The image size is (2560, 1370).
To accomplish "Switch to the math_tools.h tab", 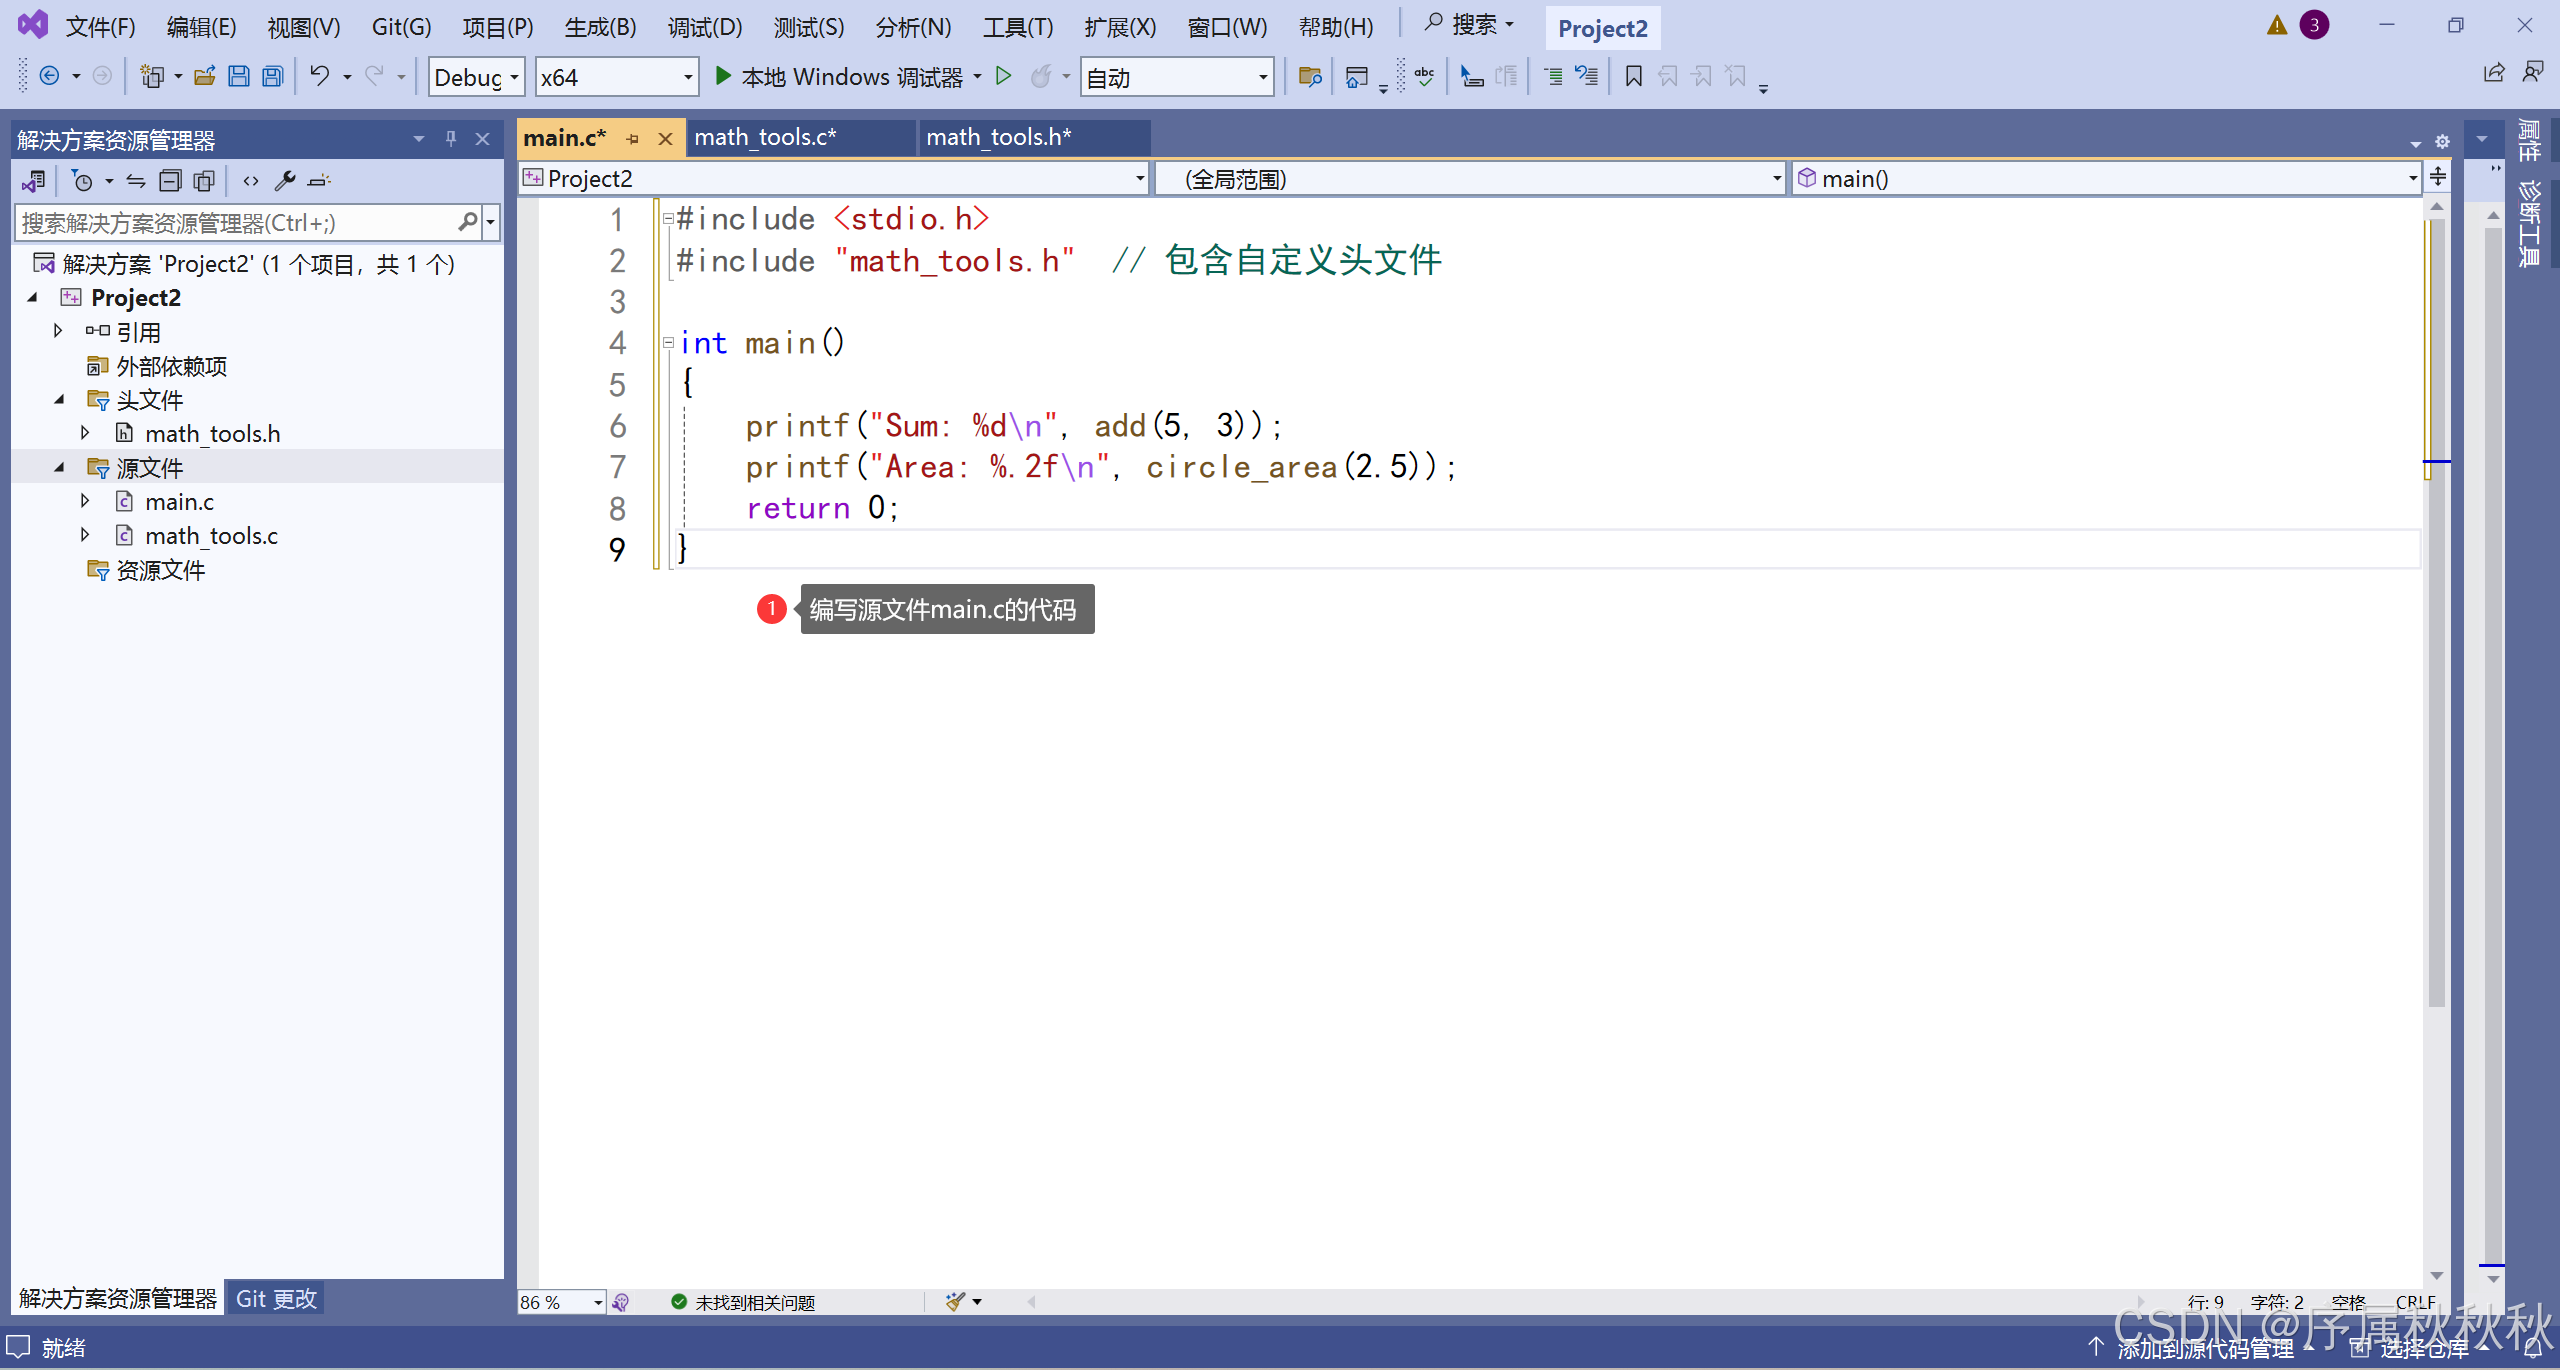I will coord(998,138).
